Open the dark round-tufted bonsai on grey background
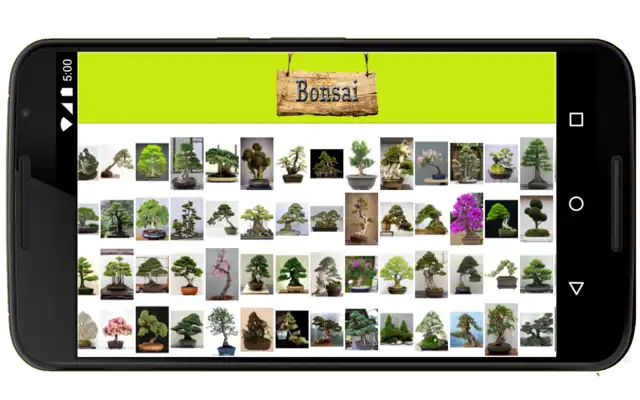Screen dimensions: 640x400 [257, 163]
